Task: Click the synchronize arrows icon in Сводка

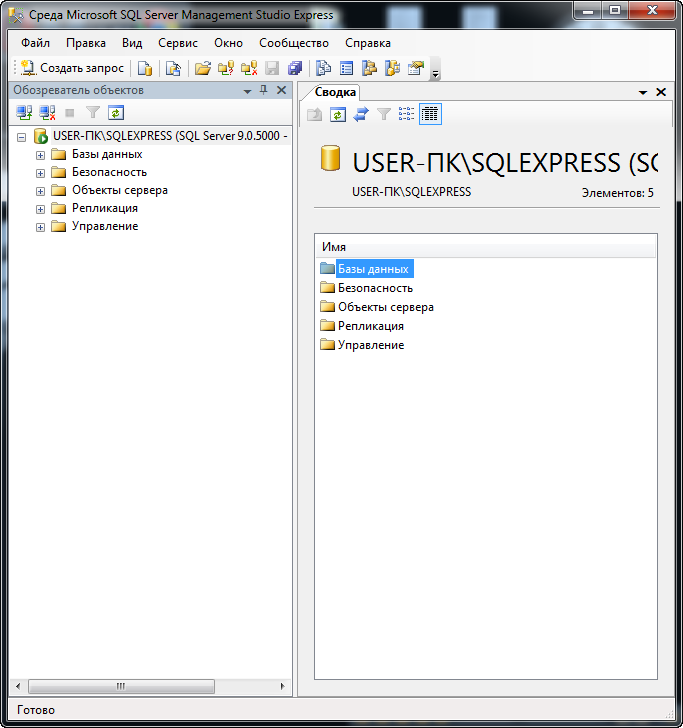Action: point(361,114)
